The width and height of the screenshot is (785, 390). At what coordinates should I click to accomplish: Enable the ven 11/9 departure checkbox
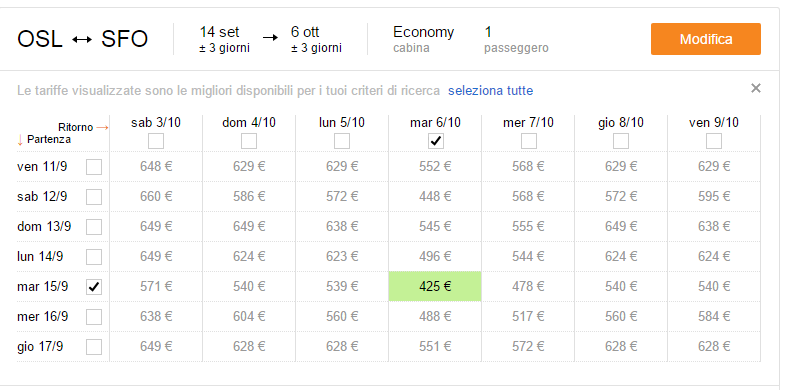point(94,167)
